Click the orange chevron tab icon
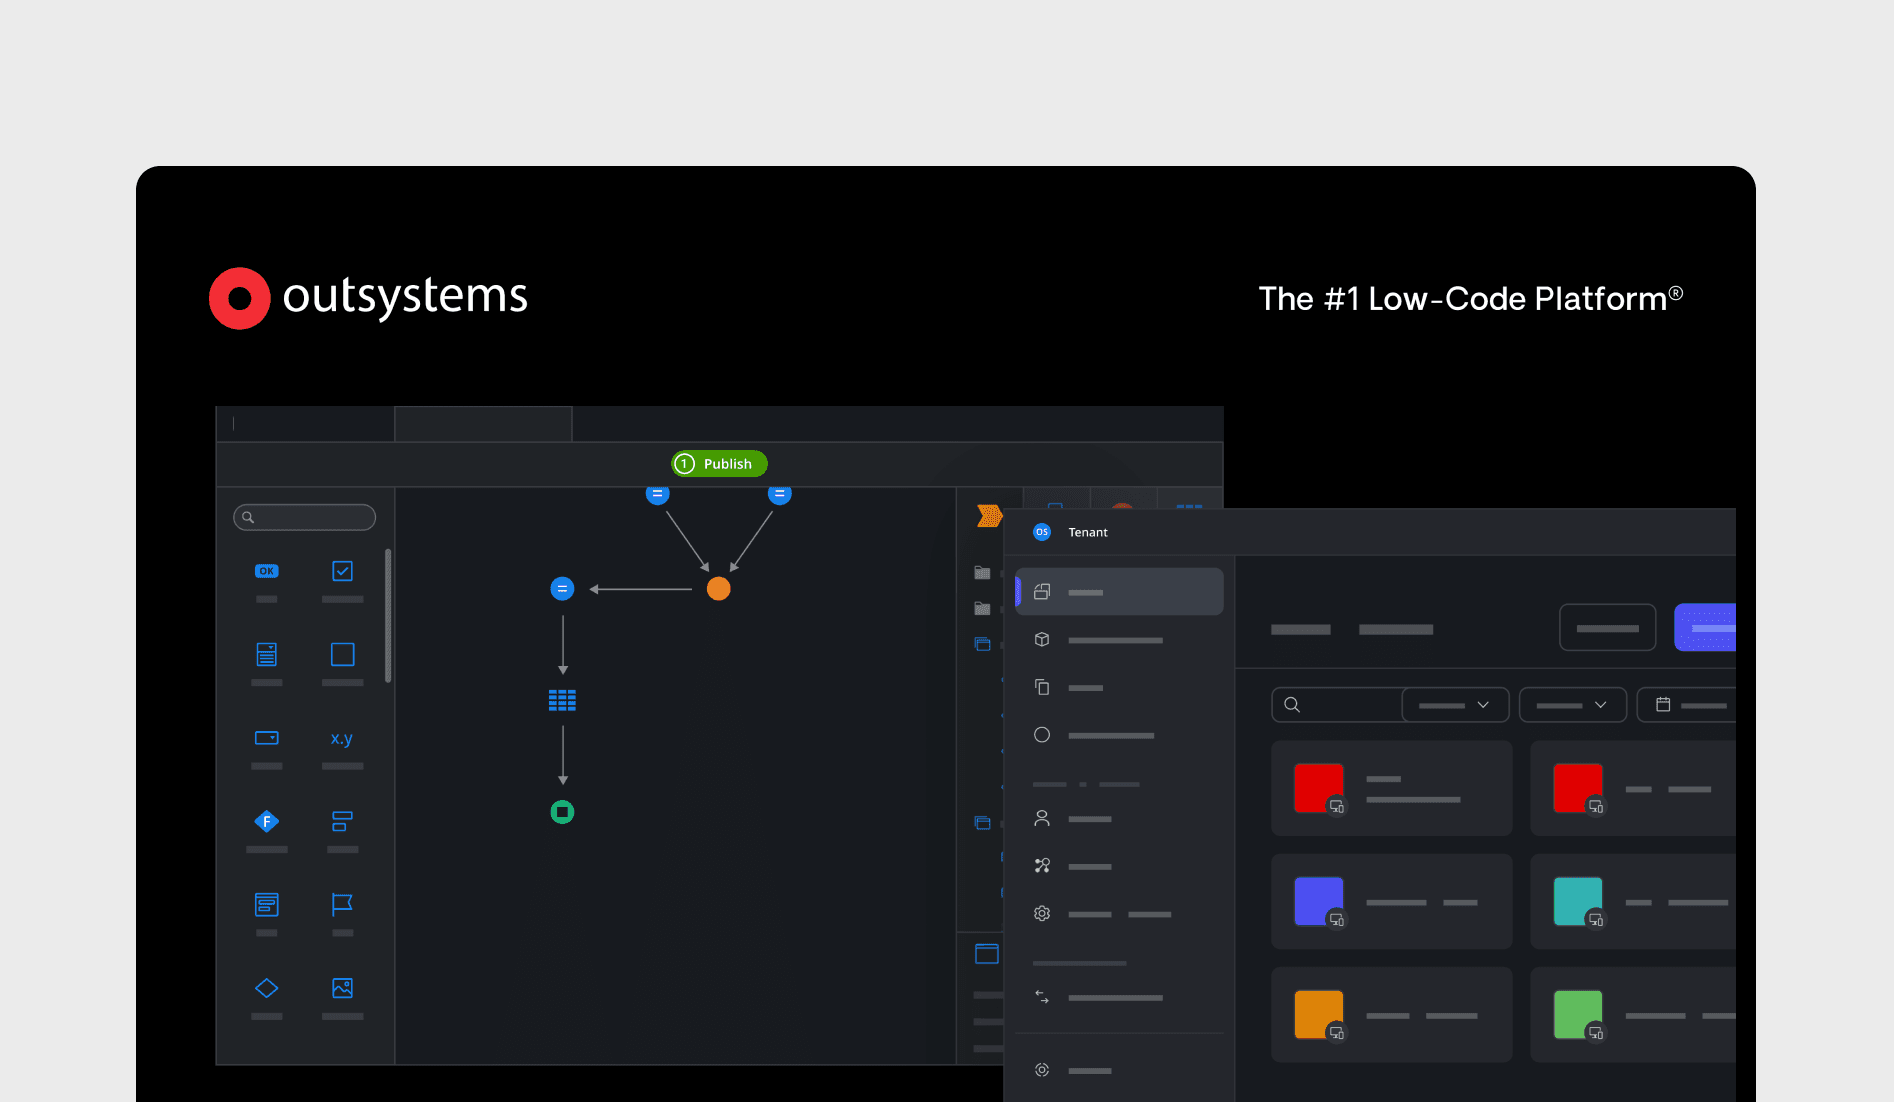1894x1102 pixels. coord(989,516)
